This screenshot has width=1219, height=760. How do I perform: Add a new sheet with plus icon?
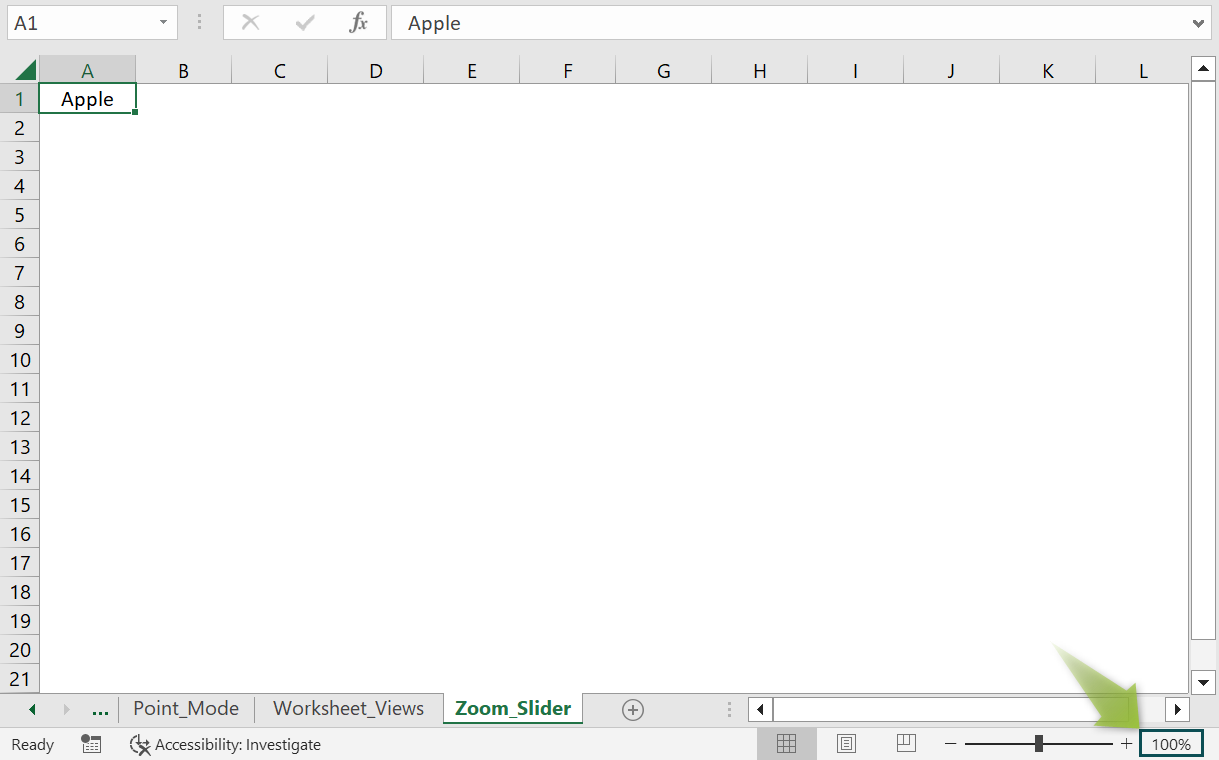[632, 709]
